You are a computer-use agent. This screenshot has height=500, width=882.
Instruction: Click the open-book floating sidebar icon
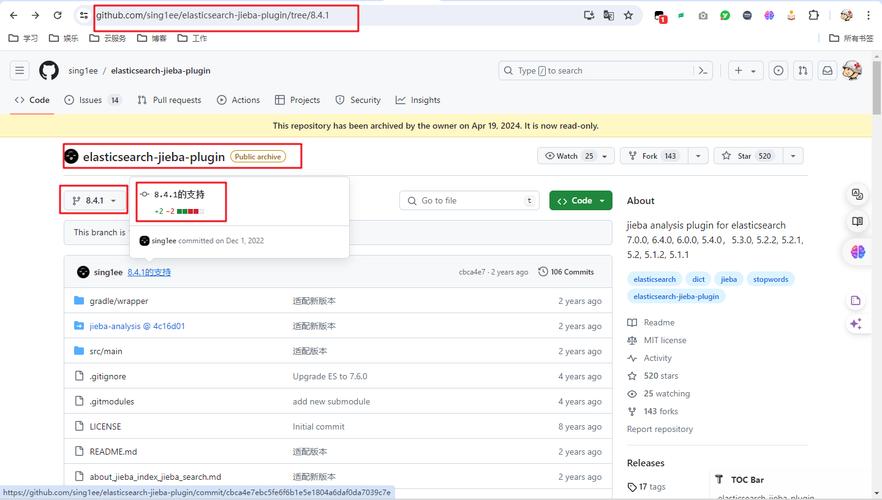pos(857,221)
